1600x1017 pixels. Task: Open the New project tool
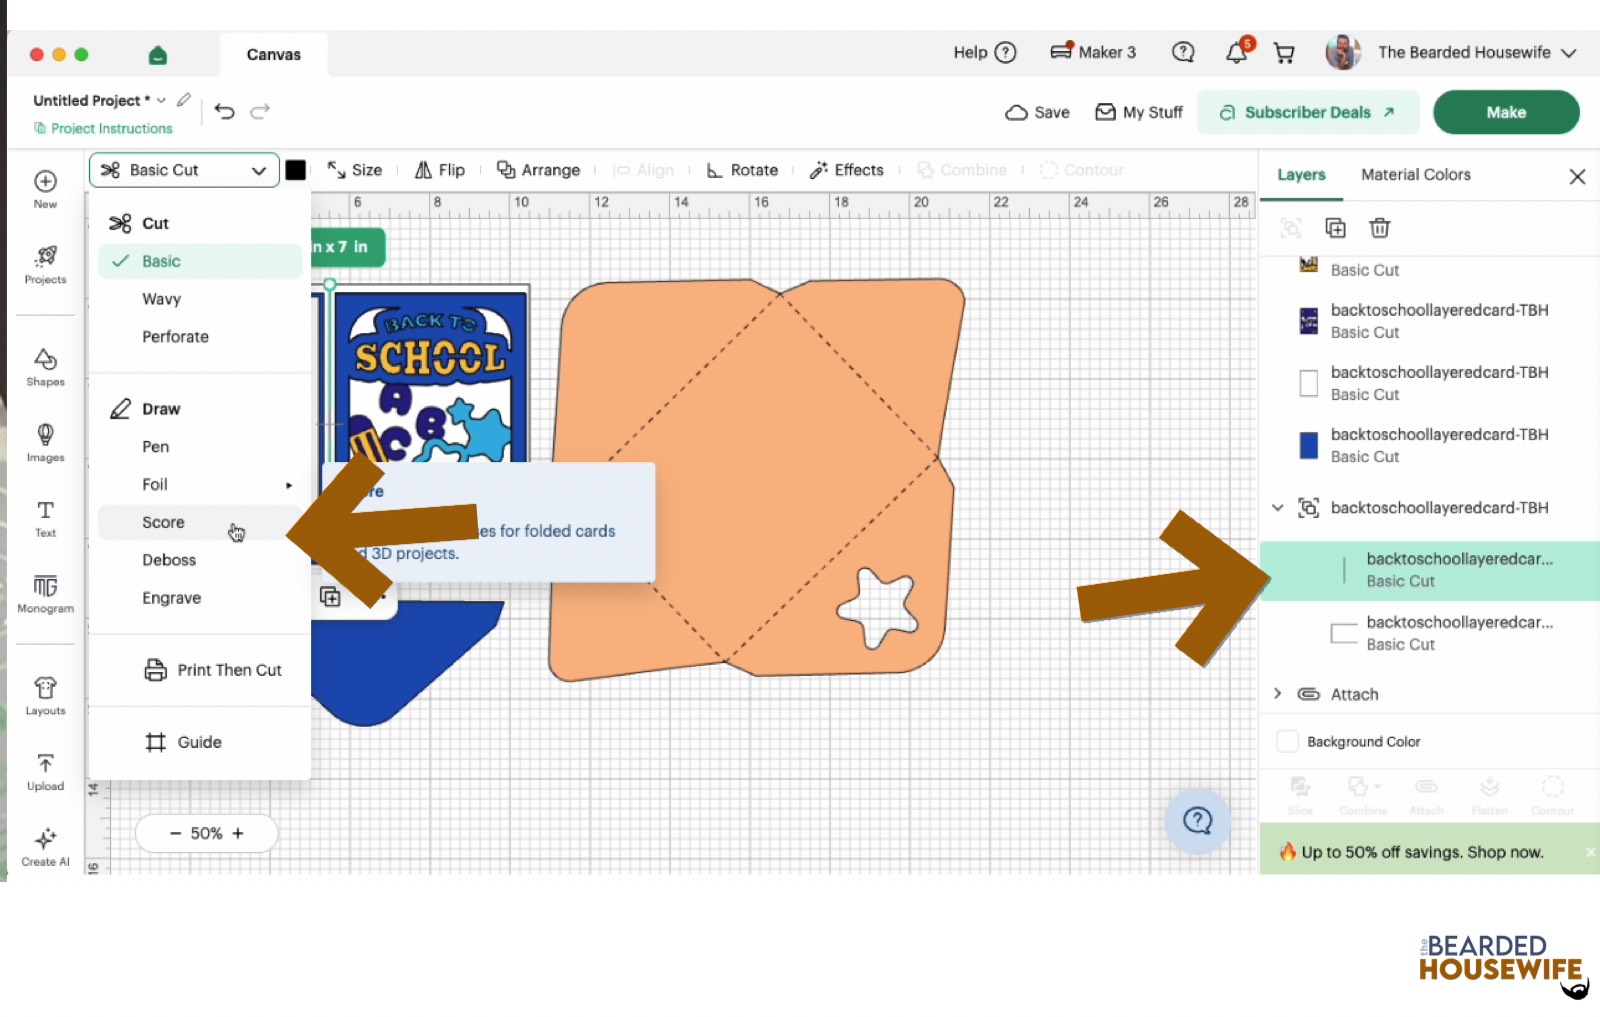coord(45,188)
